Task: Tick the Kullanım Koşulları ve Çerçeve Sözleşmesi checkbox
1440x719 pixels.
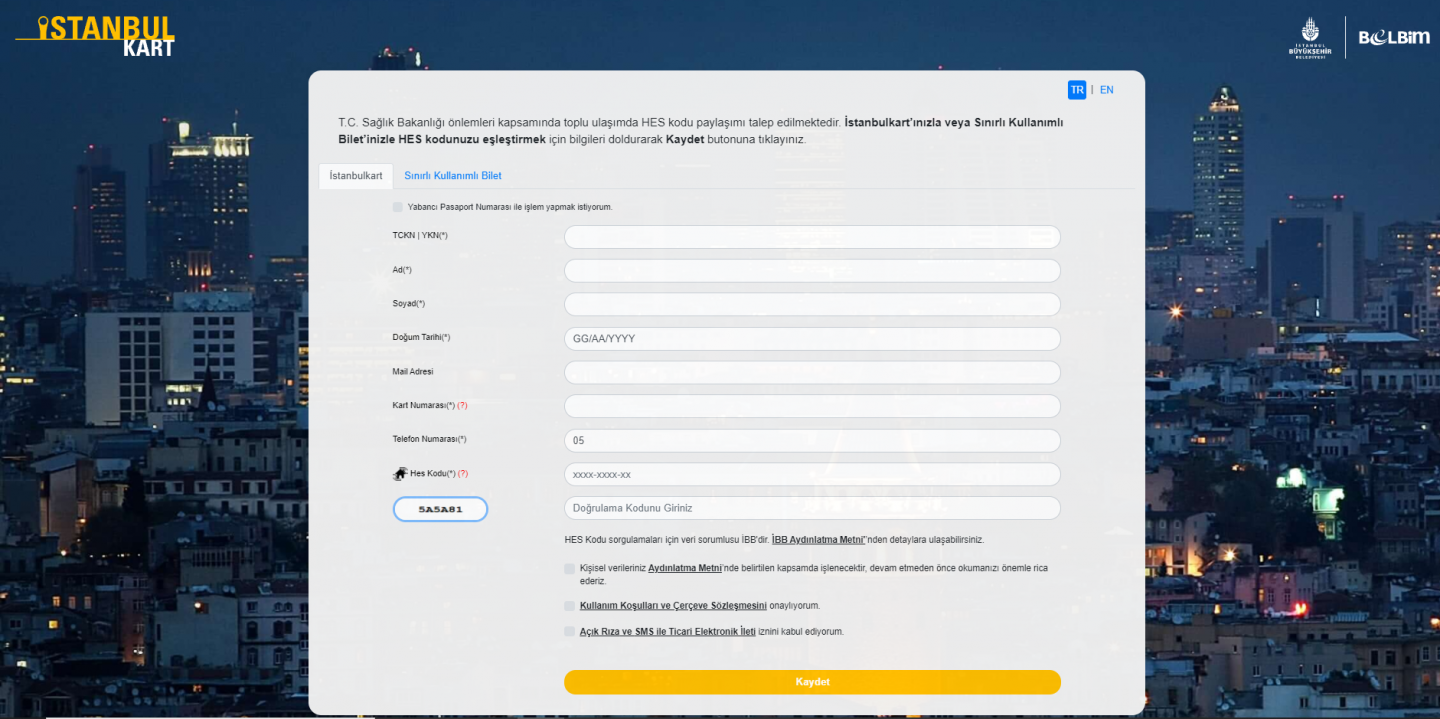Action: click(x=570, y=606)
